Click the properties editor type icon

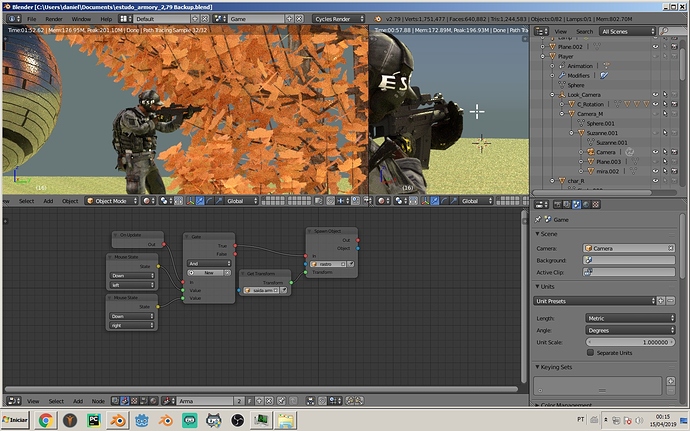point(541,205)
